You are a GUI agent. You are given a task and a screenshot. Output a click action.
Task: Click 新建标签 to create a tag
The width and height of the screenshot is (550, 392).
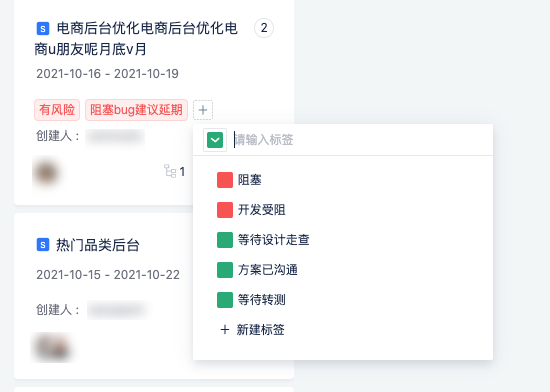pos(260,330)
